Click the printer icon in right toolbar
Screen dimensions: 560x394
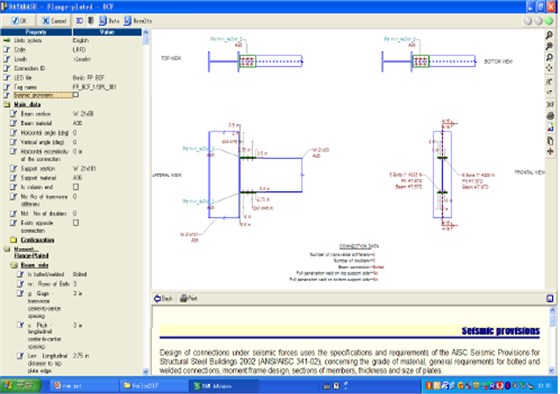pyautogui.click(x=550, y=115)
